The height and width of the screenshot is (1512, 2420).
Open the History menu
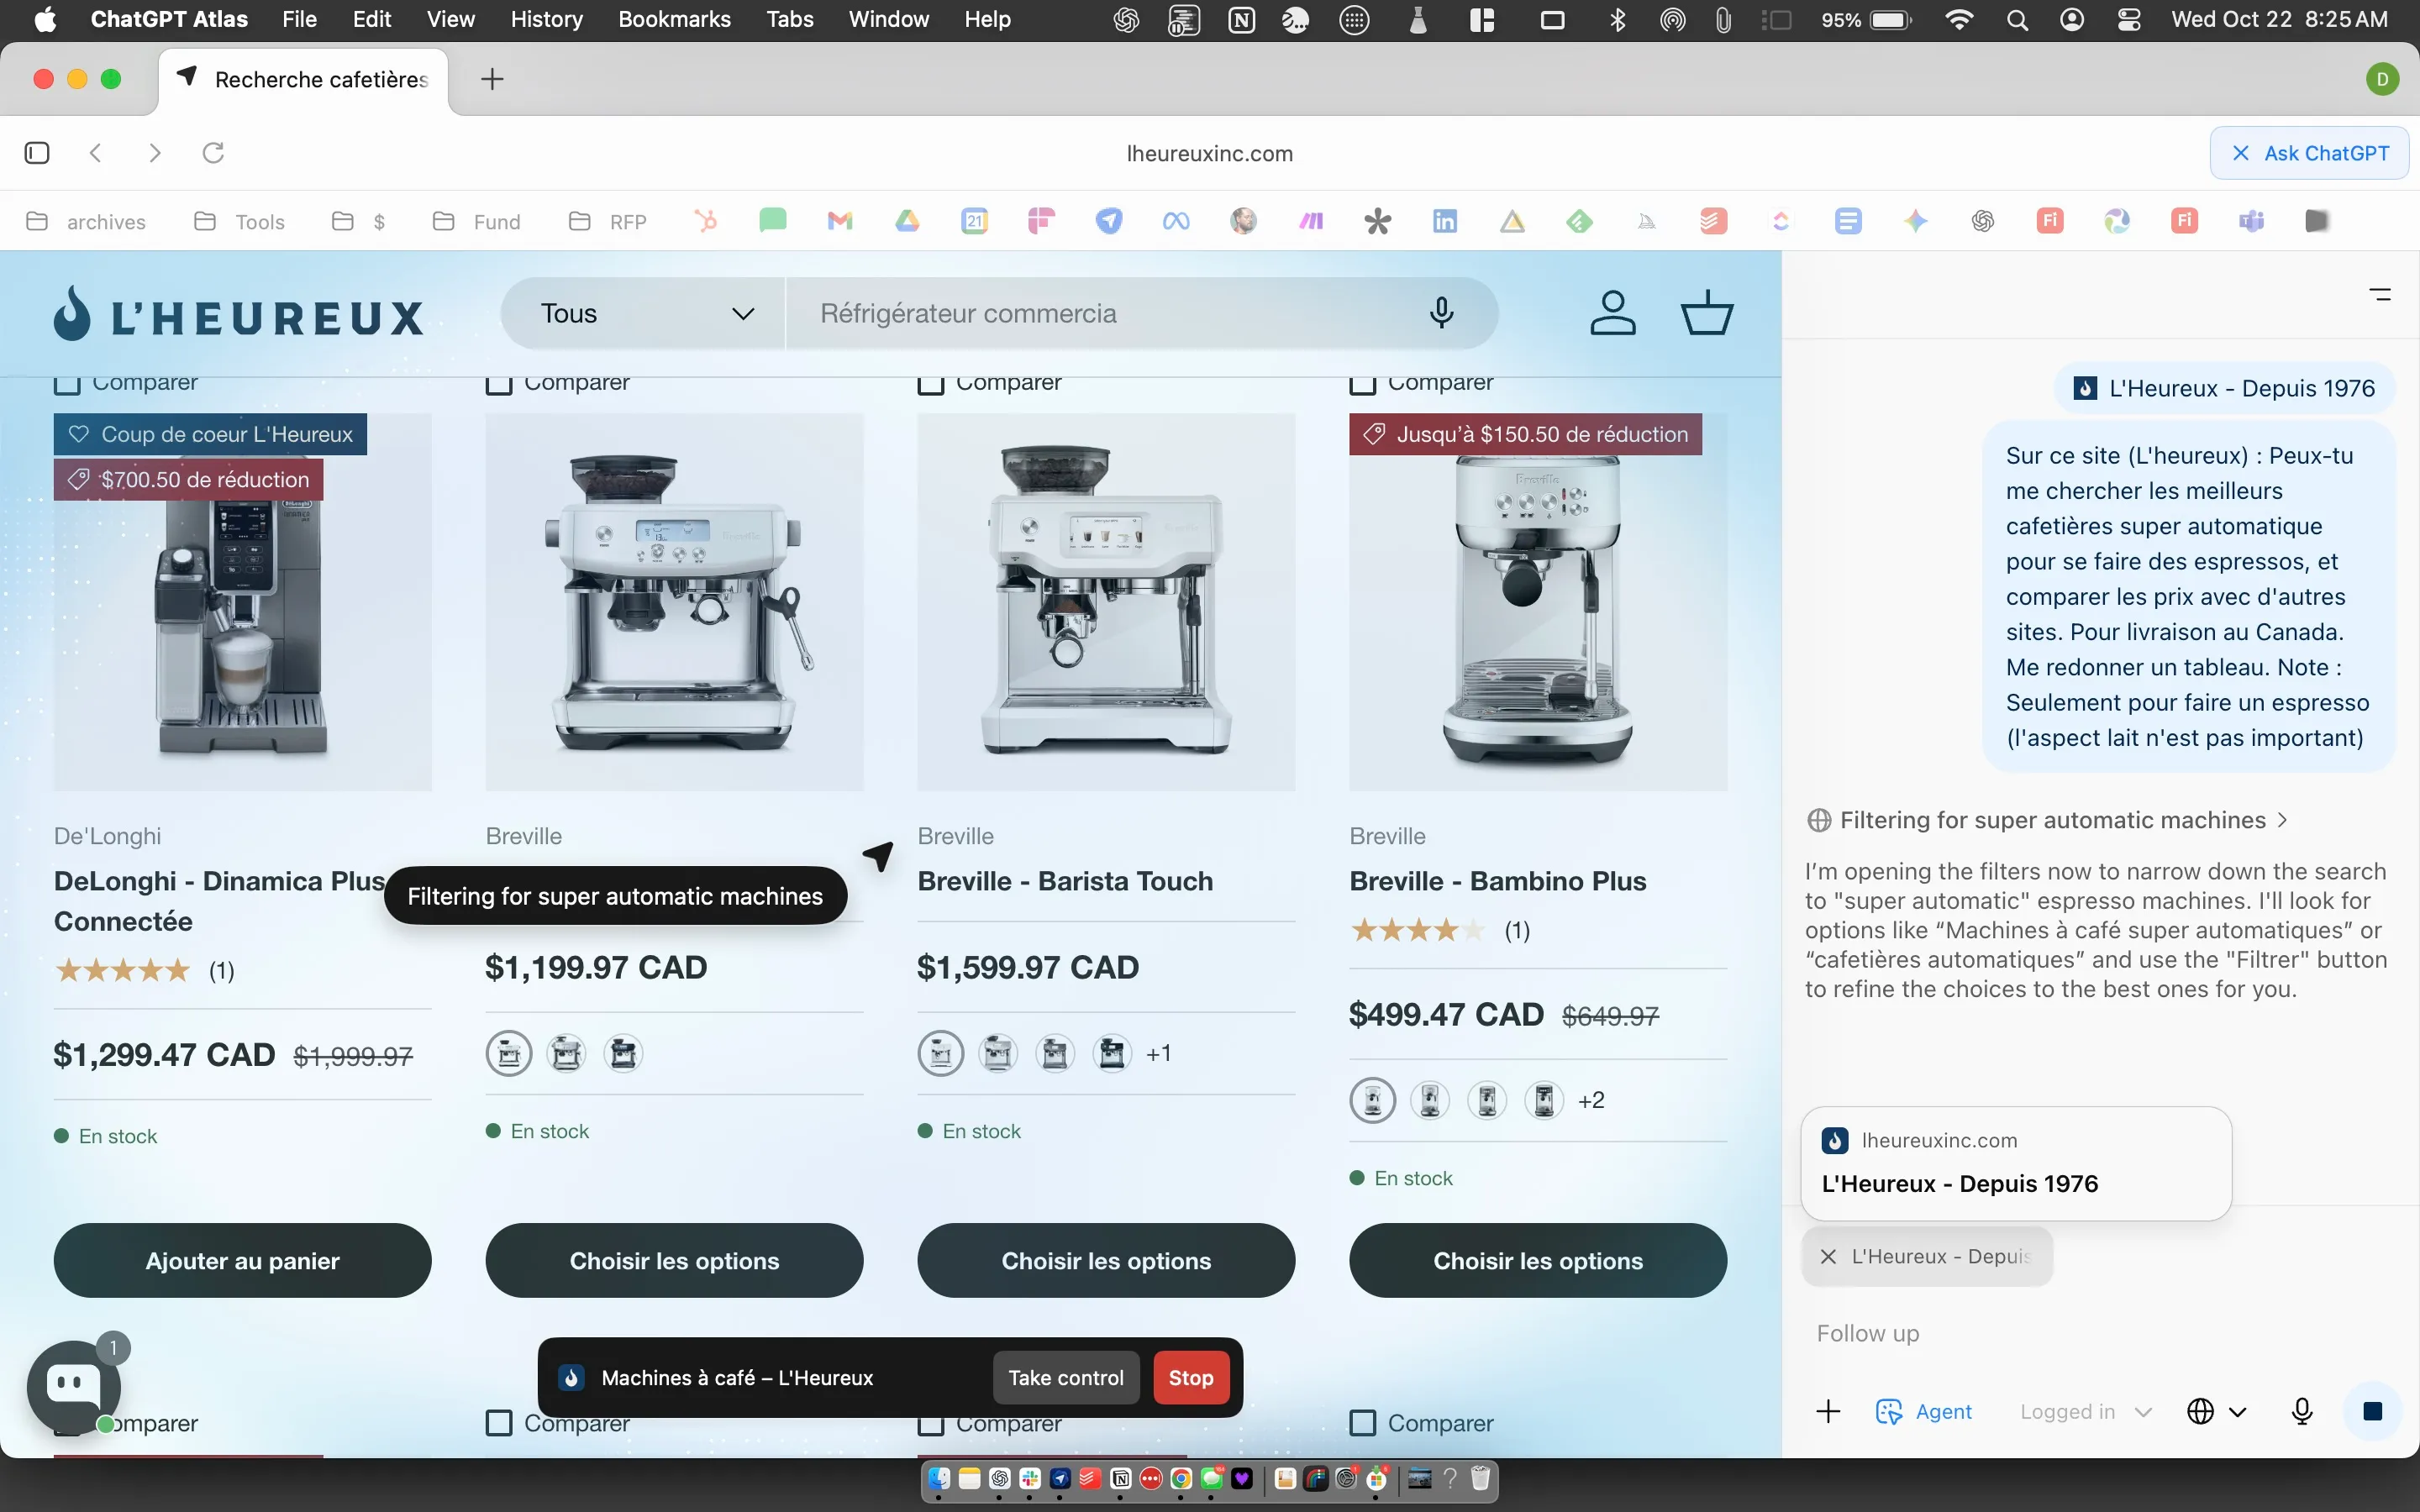click(546, 19)
